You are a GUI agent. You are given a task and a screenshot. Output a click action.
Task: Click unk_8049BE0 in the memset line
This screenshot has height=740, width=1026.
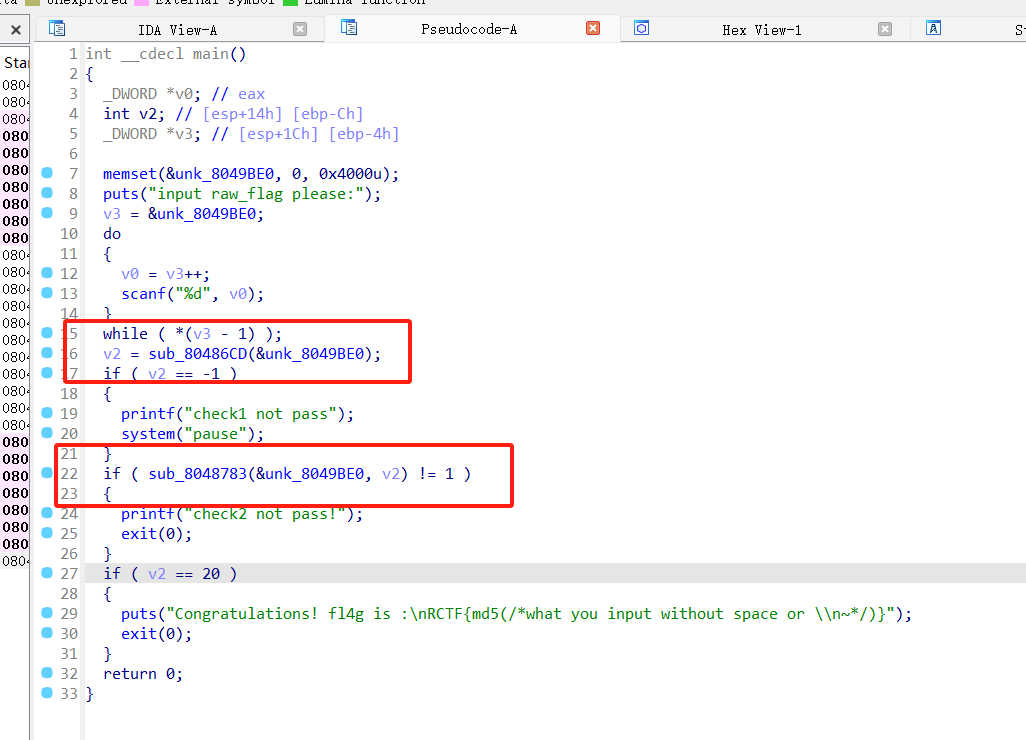224,174
